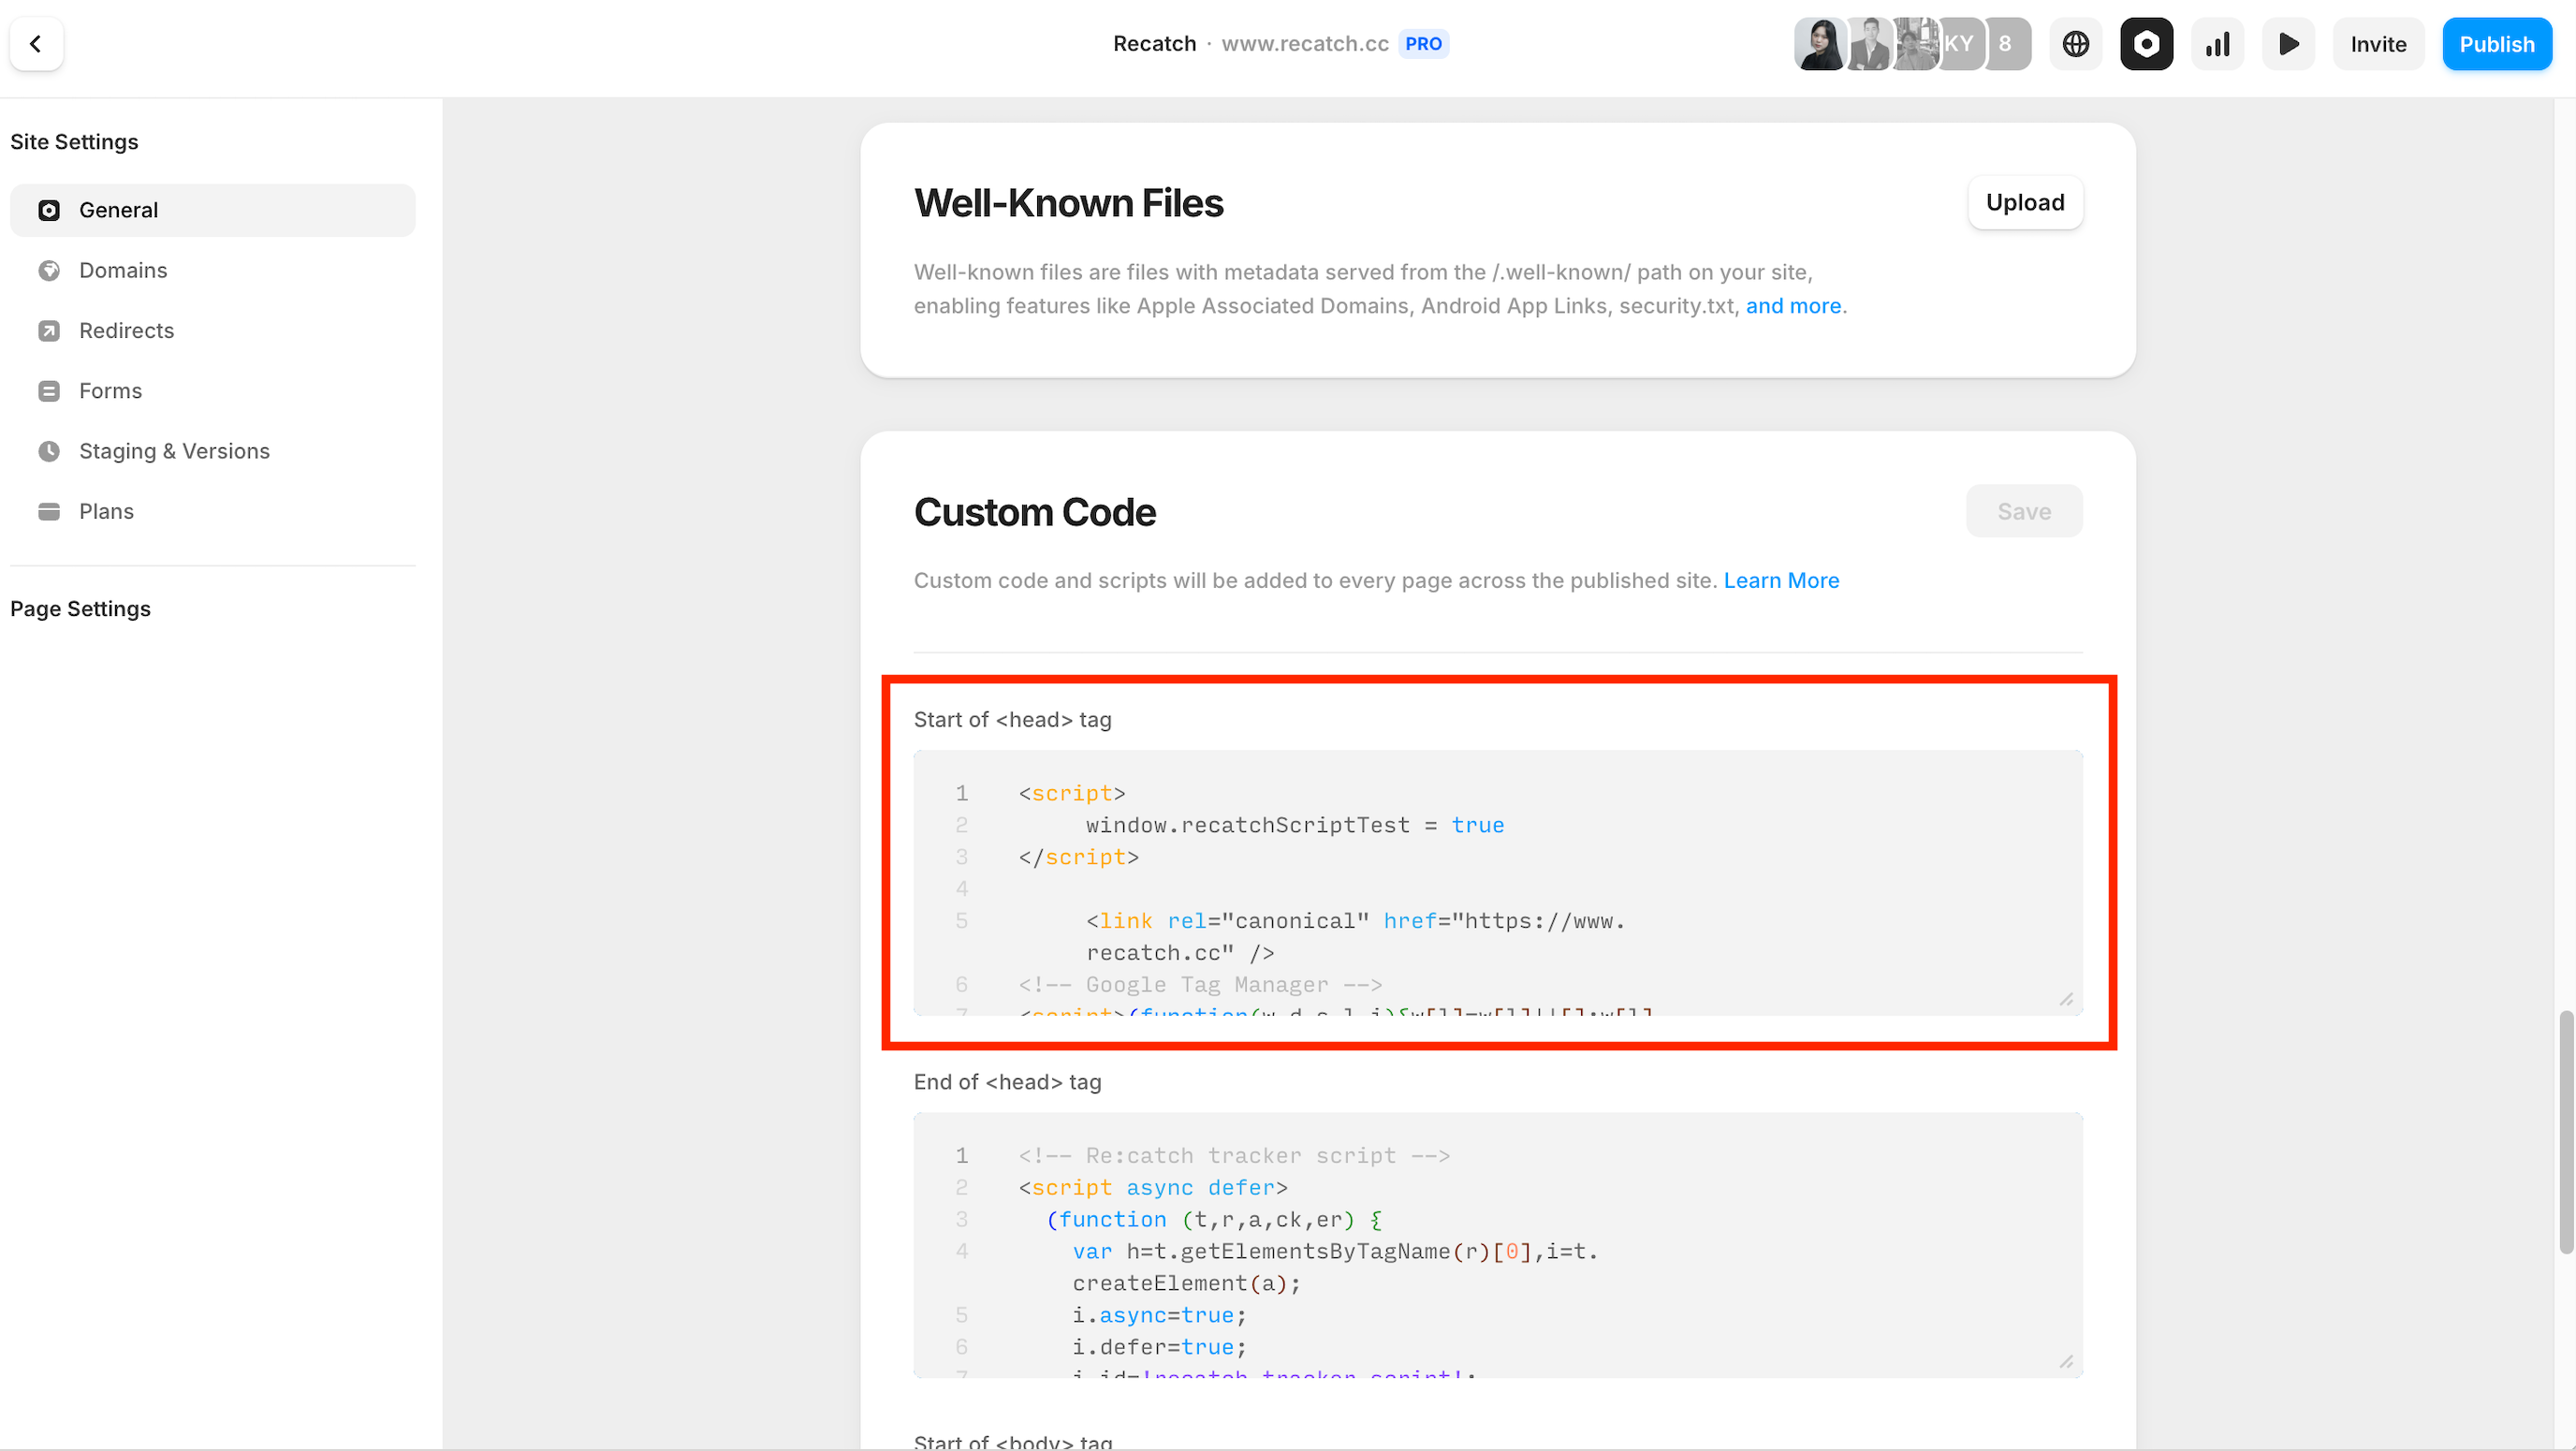Open the analytics bar chart icon
This screenshot has height=1451, width=2576.
tap(2217, 44)
